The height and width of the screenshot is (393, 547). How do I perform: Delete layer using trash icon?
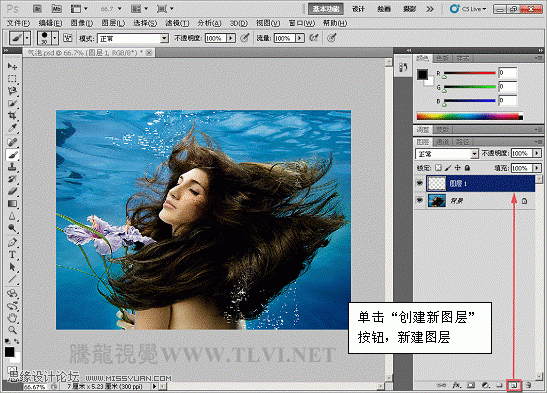[x=529, y=385]
